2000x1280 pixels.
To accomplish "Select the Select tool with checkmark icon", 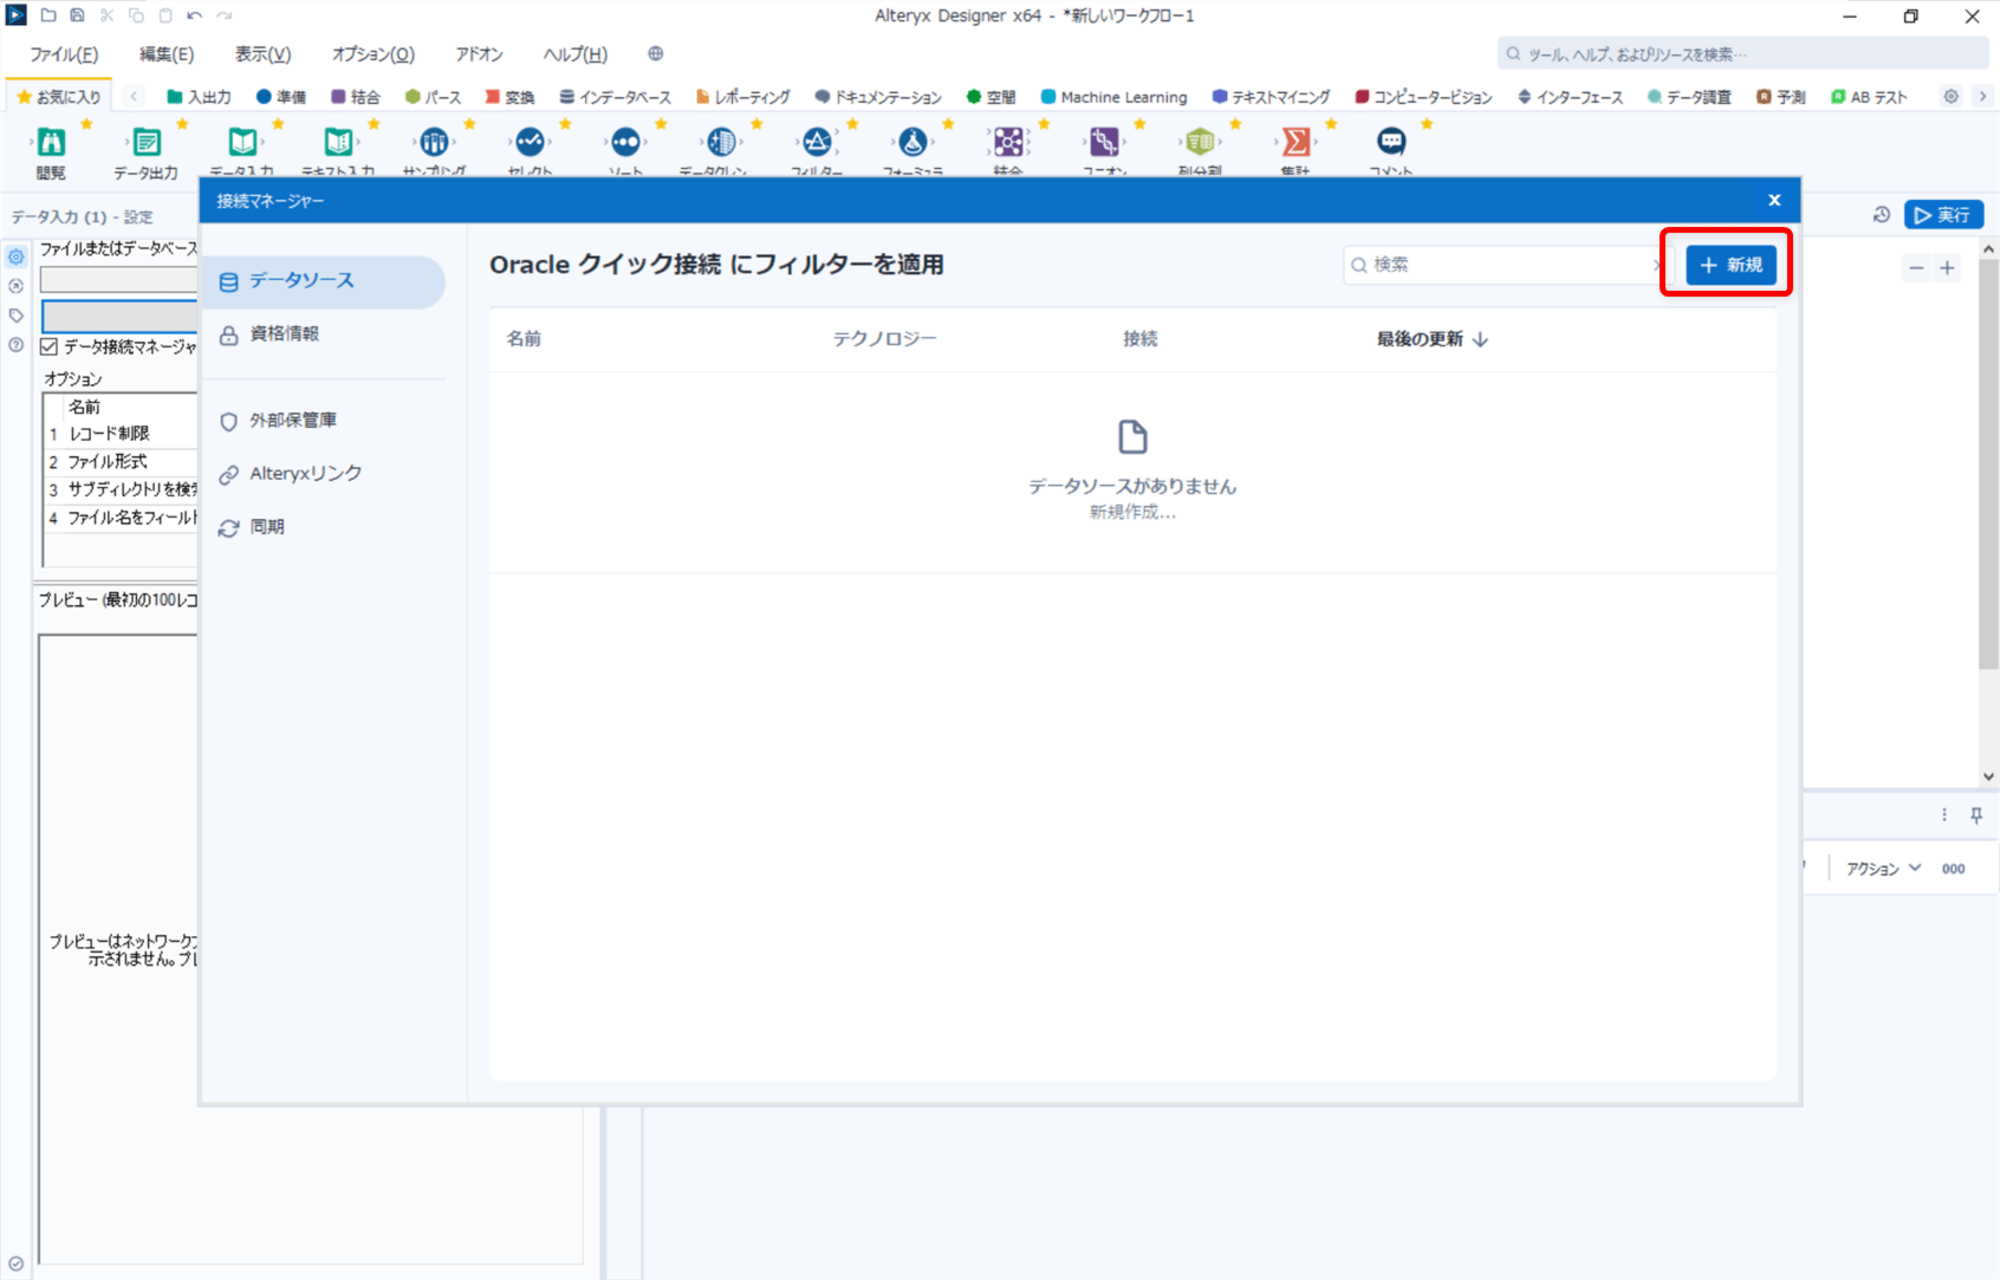I will coord(530,142).
